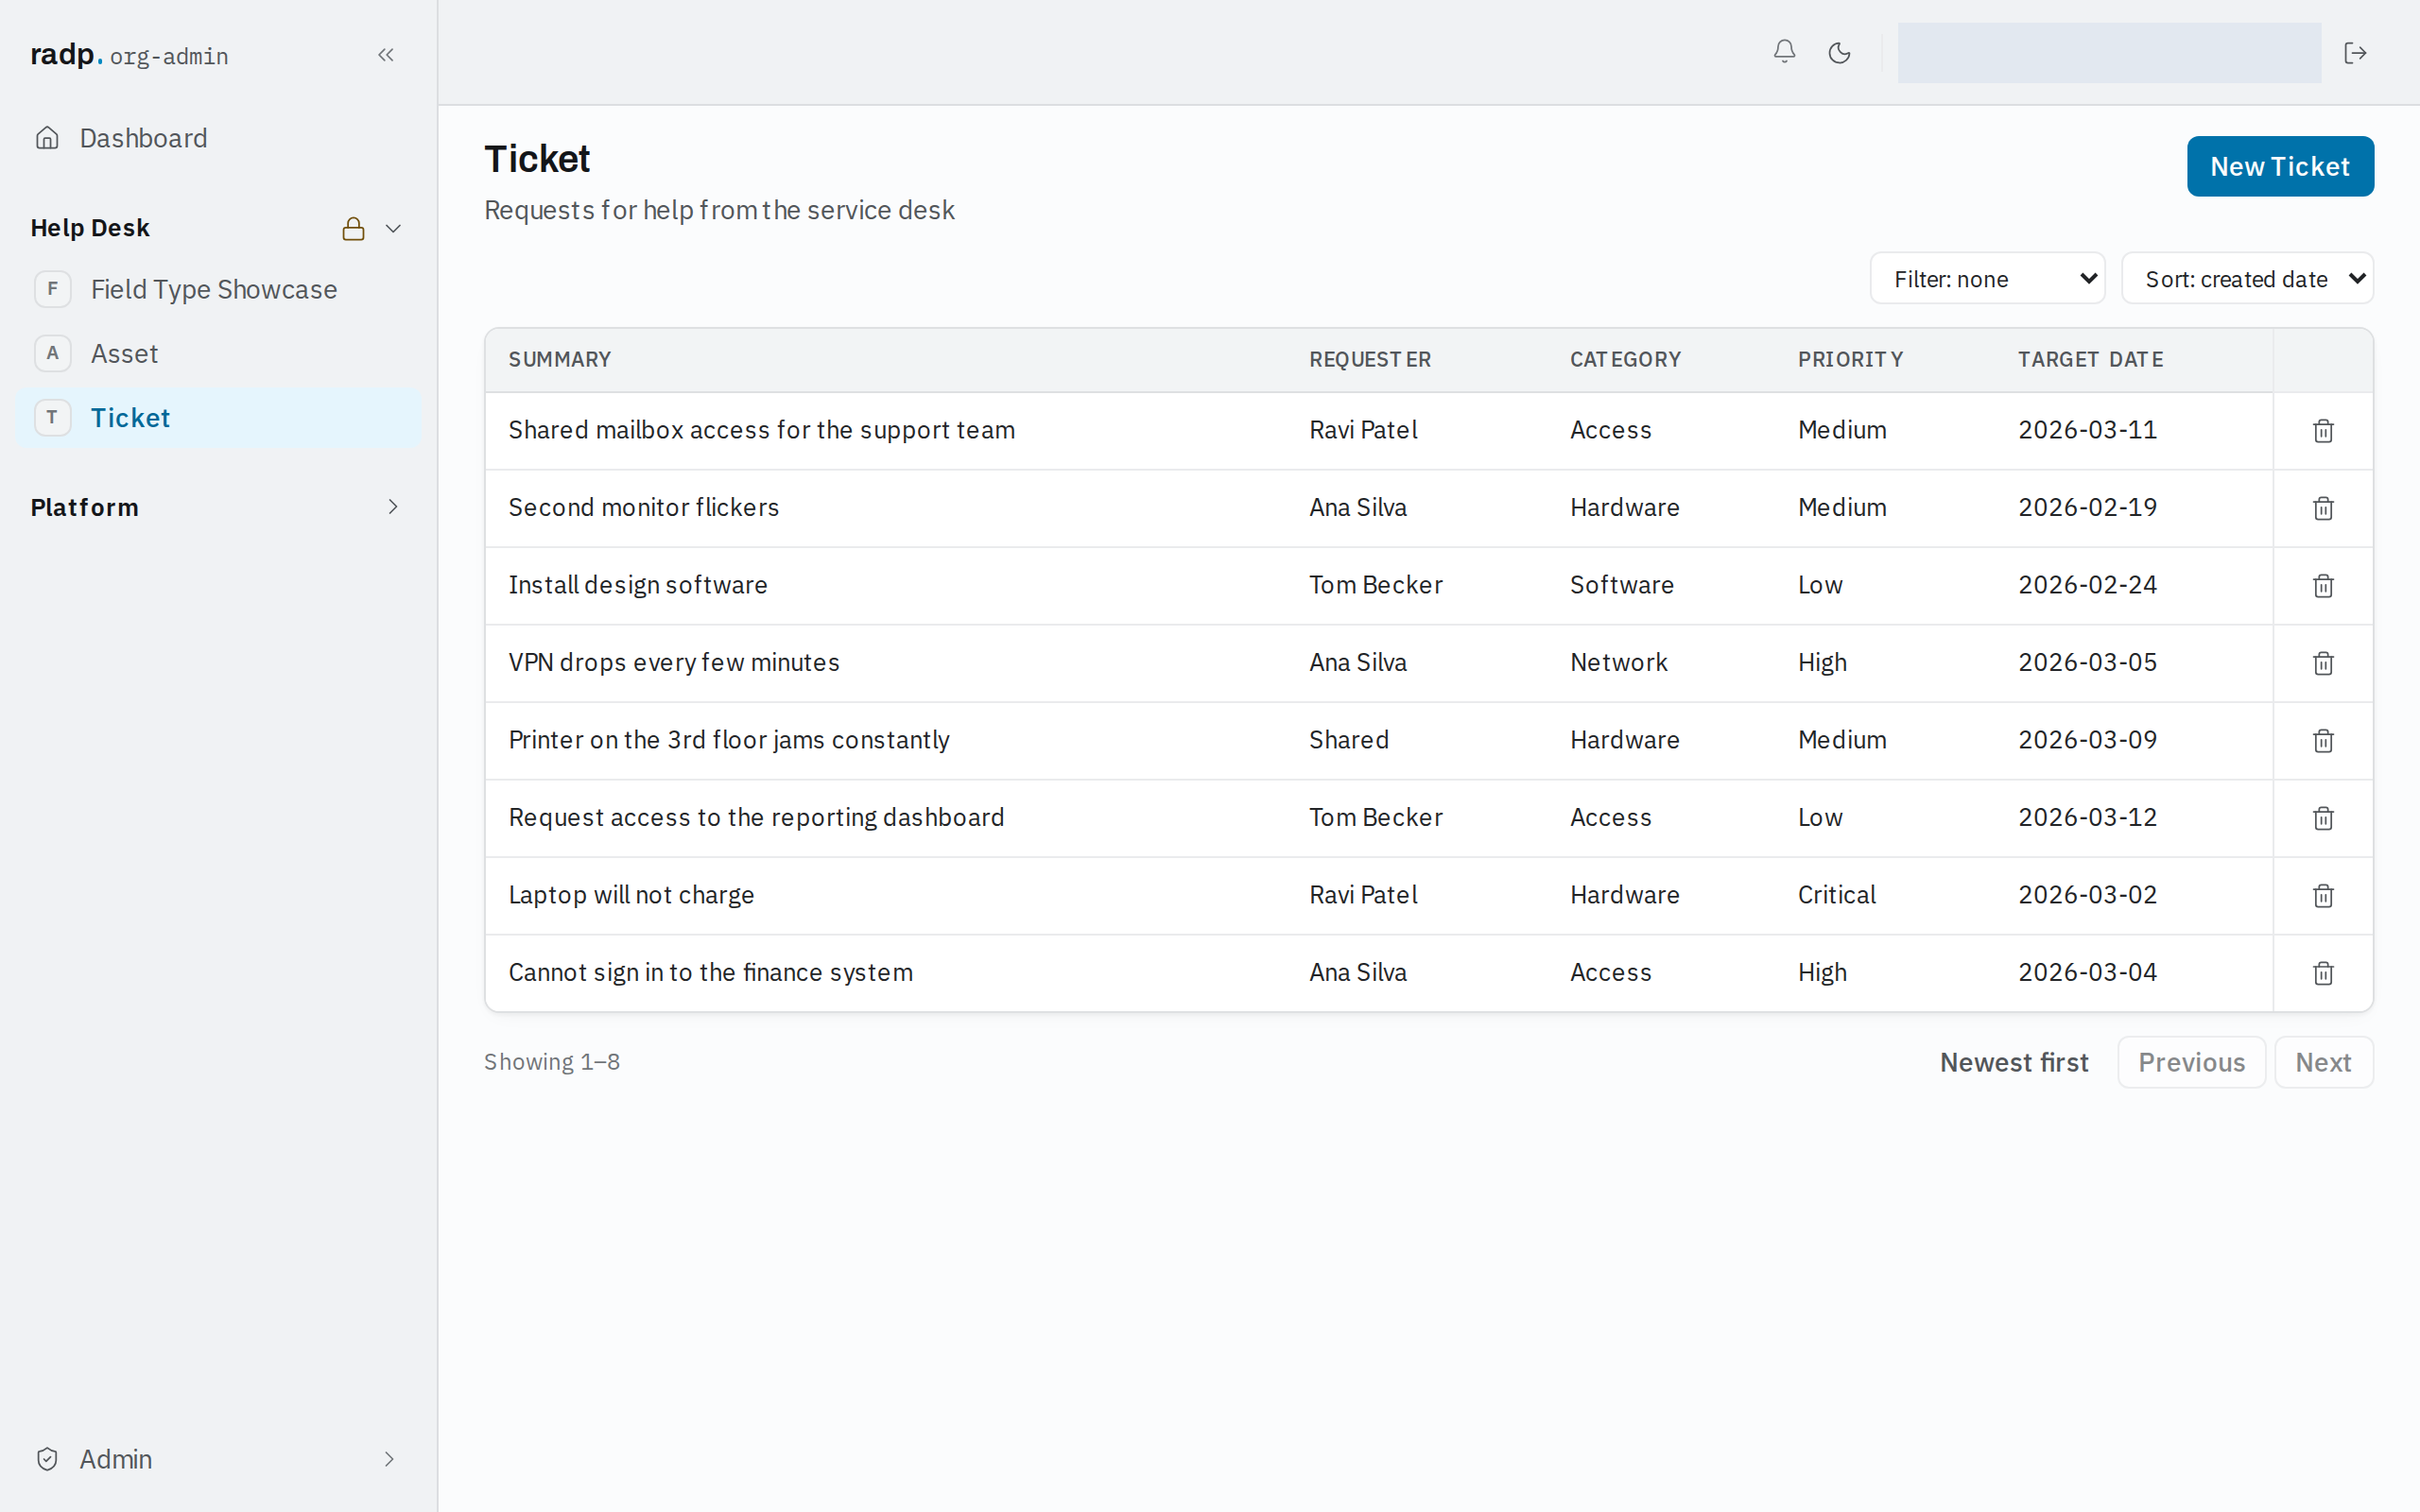Click the Admin shield icon
2420x1512 pixels.
(x=47, y=1459)
